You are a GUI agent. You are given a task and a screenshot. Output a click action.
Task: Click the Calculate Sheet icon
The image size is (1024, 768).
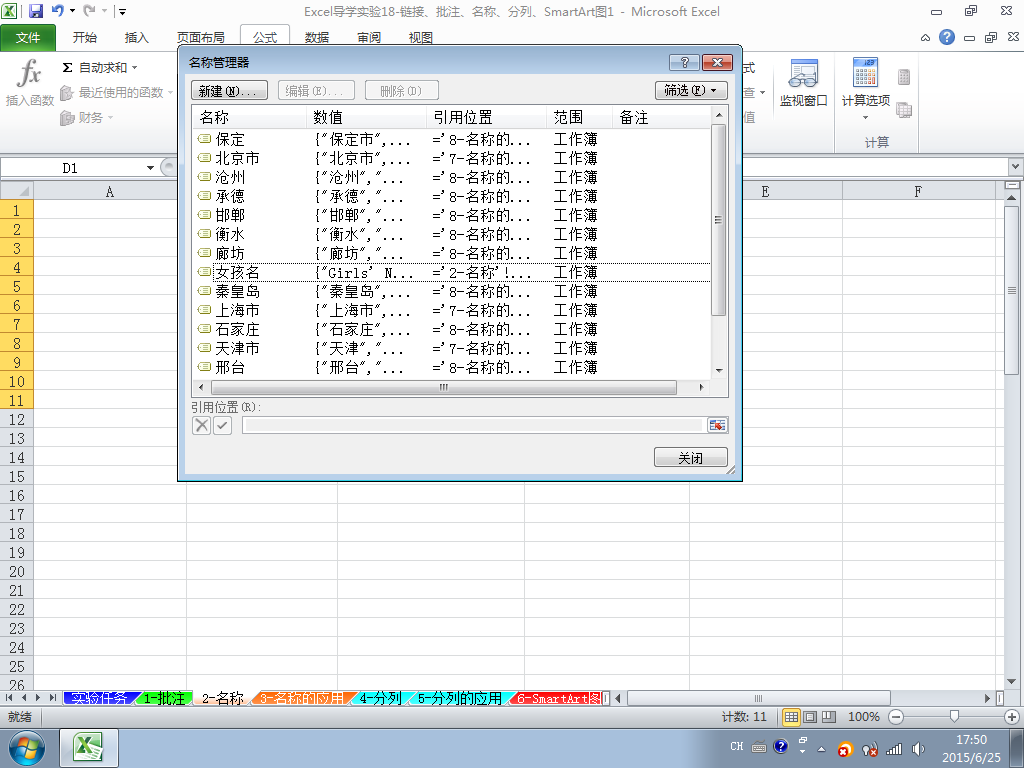(904, 110)
